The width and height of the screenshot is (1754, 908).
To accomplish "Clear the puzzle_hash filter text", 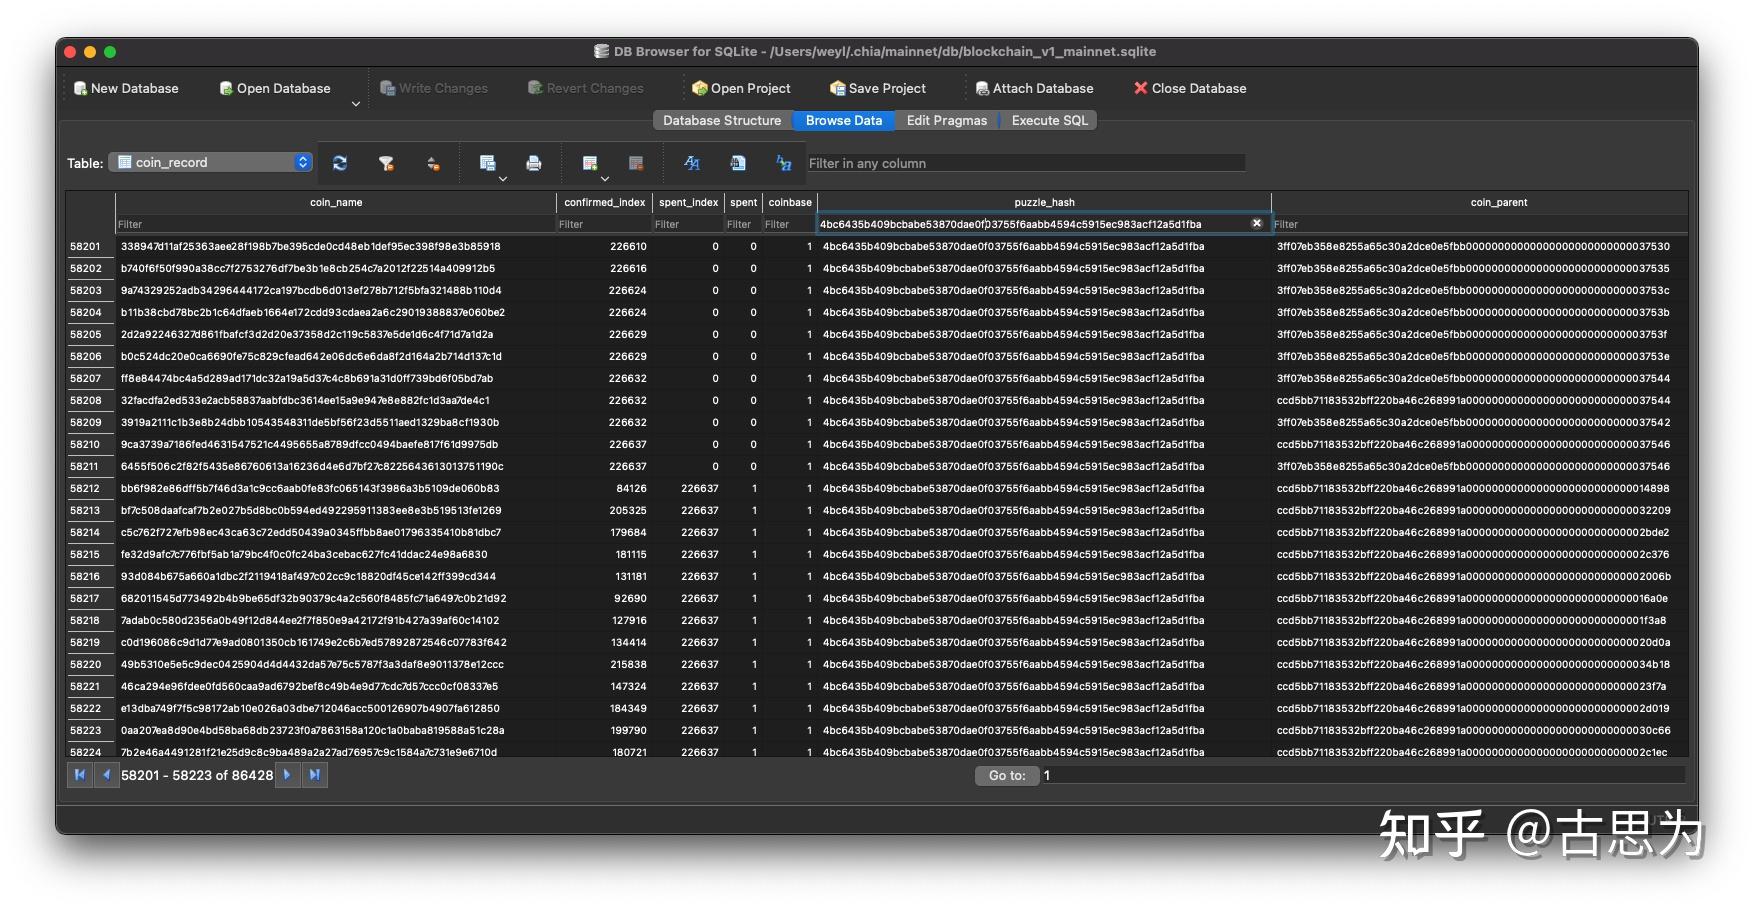I will [1257, 223].
